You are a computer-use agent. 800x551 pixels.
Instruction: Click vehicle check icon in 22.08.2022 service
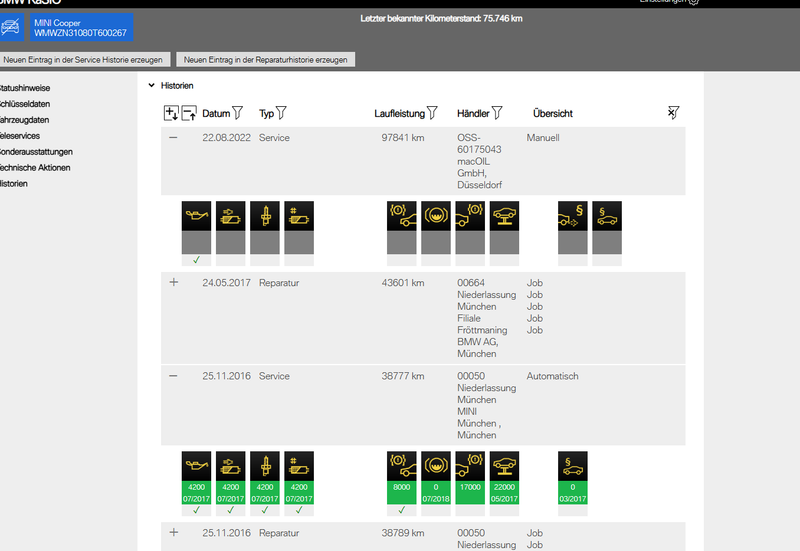coord(504,216)
